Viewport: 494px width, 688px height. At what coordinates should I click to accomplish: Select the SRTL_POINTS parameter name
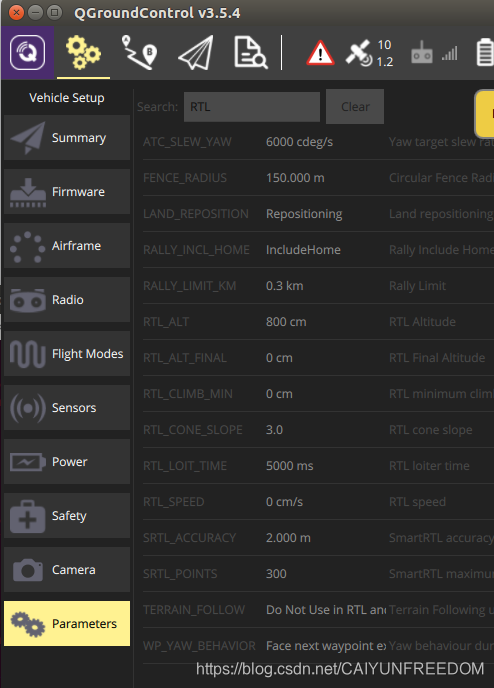(180, 574)
